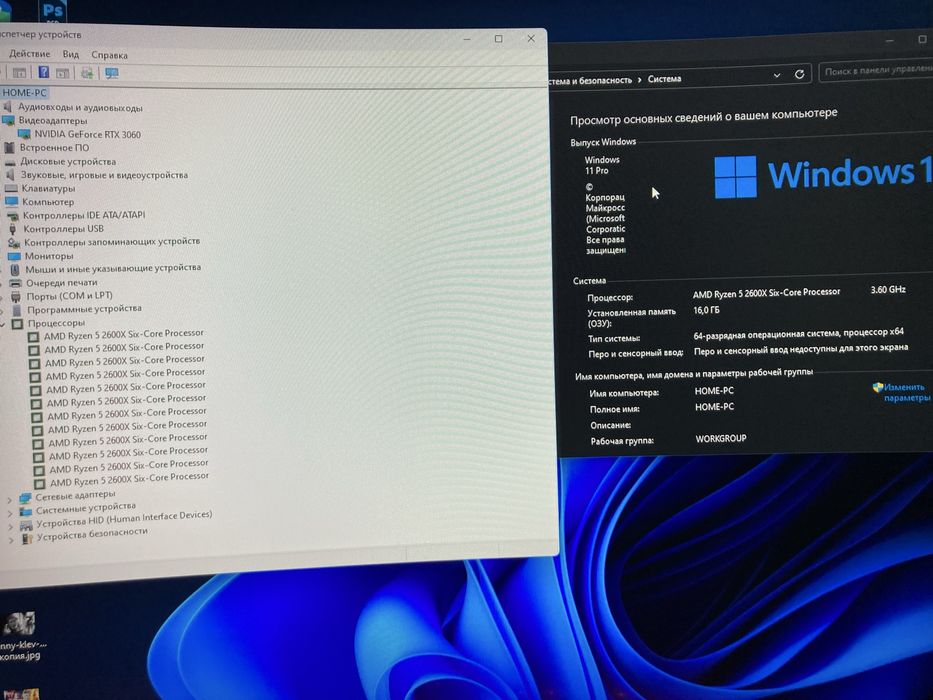Image resolution: width=933 pixels, height=700 pixels.
Task: Click the icon beside Программные устройства
Action: coord(17,310)
